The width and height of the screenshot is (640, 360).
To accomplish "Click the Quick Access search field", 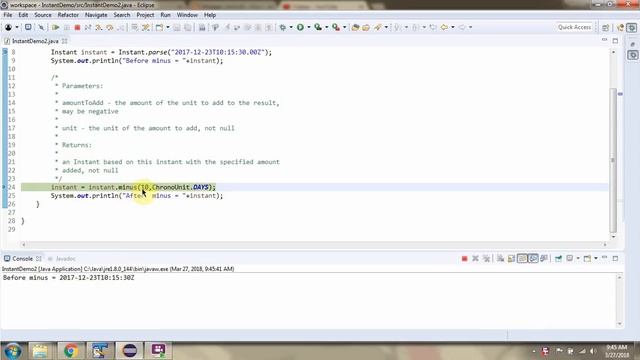I will [x=574, y=27].
